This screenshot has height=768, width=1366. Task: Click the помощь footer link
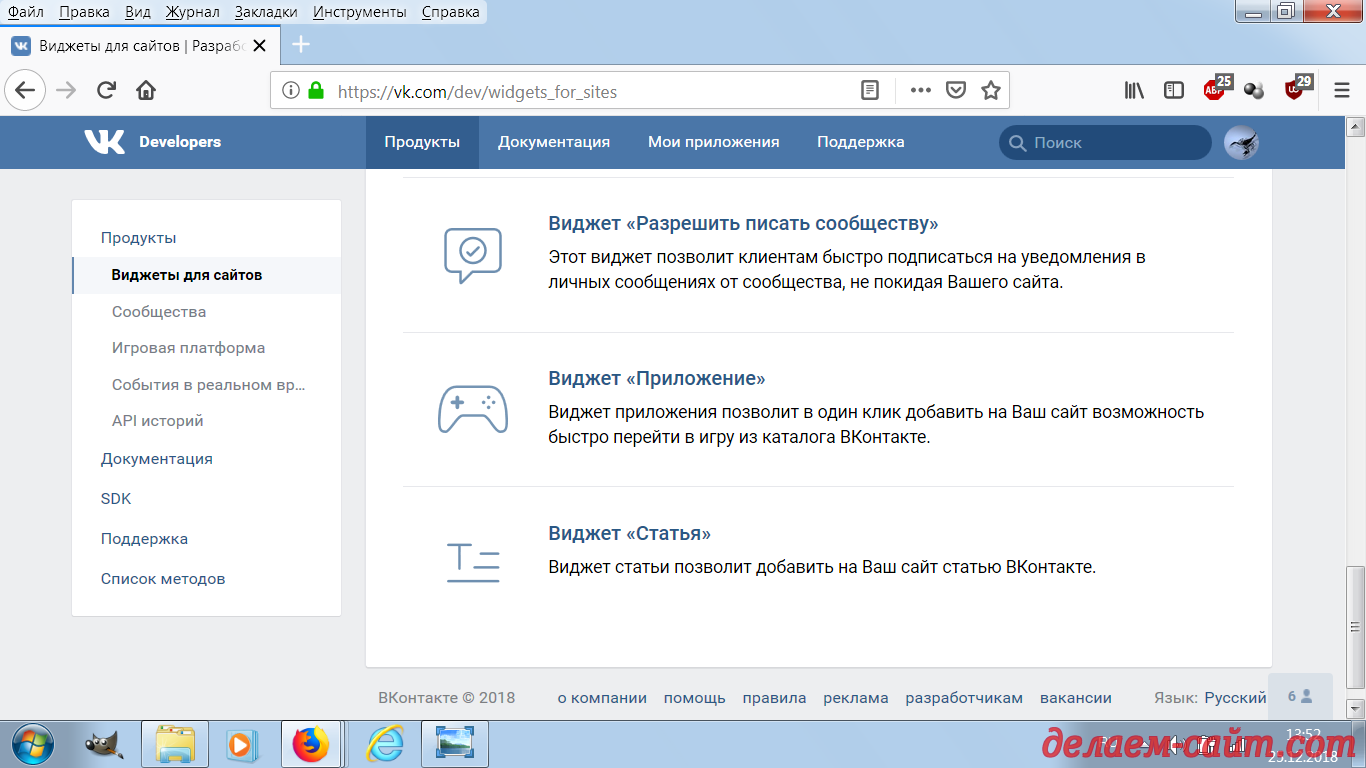[x=695, y=698]
